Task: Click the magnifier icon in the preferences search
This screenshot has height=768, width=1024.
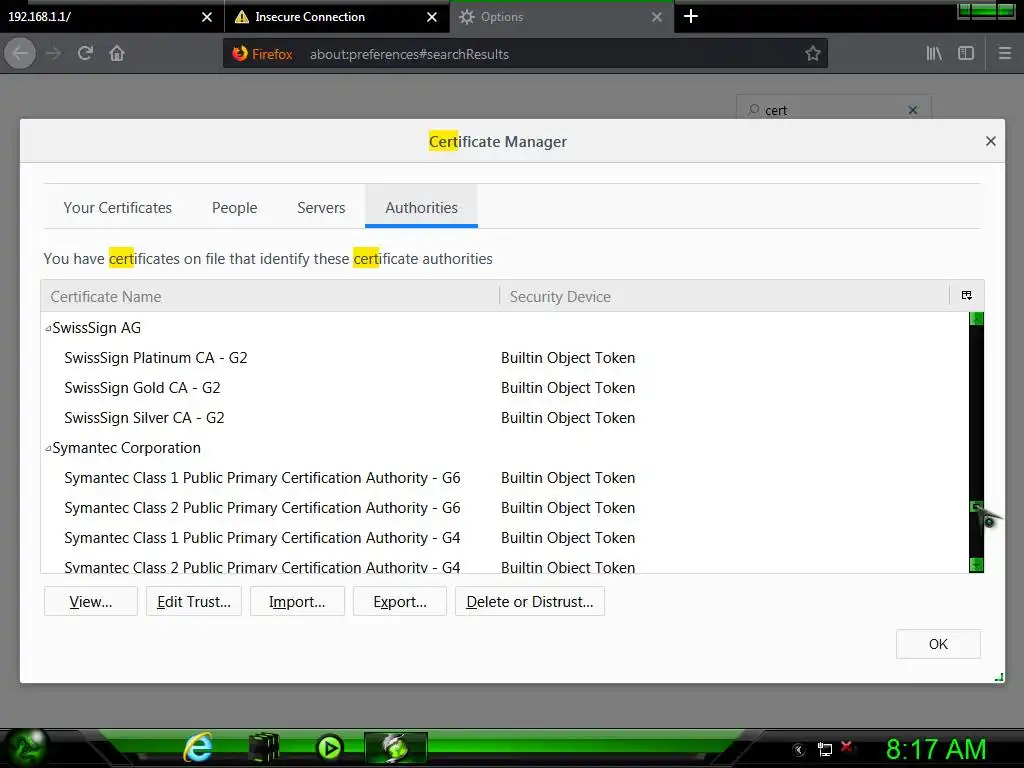Action: pos(754,110)
